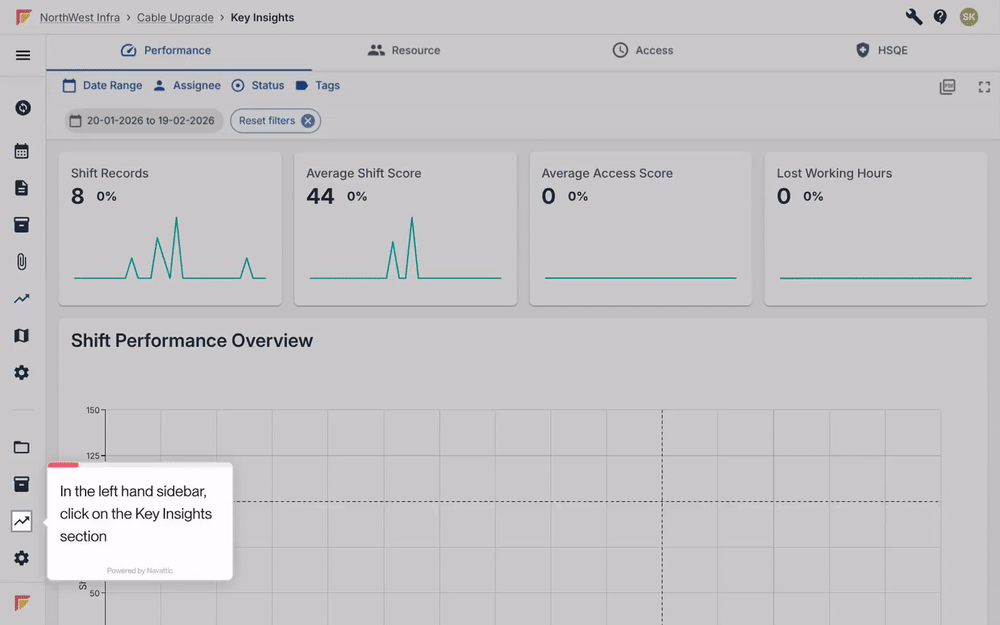Click the Average Shift Score value 44
1000x625 pixels.
[320, 196]
